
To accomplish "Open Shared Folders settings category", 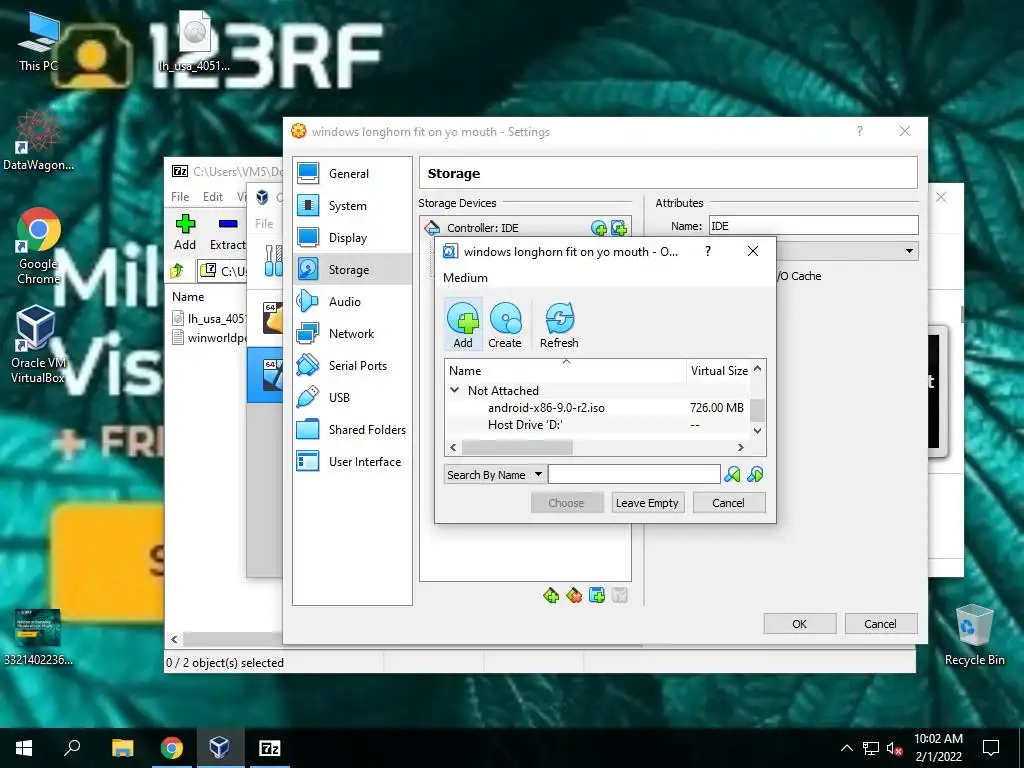I will point(352,430).
